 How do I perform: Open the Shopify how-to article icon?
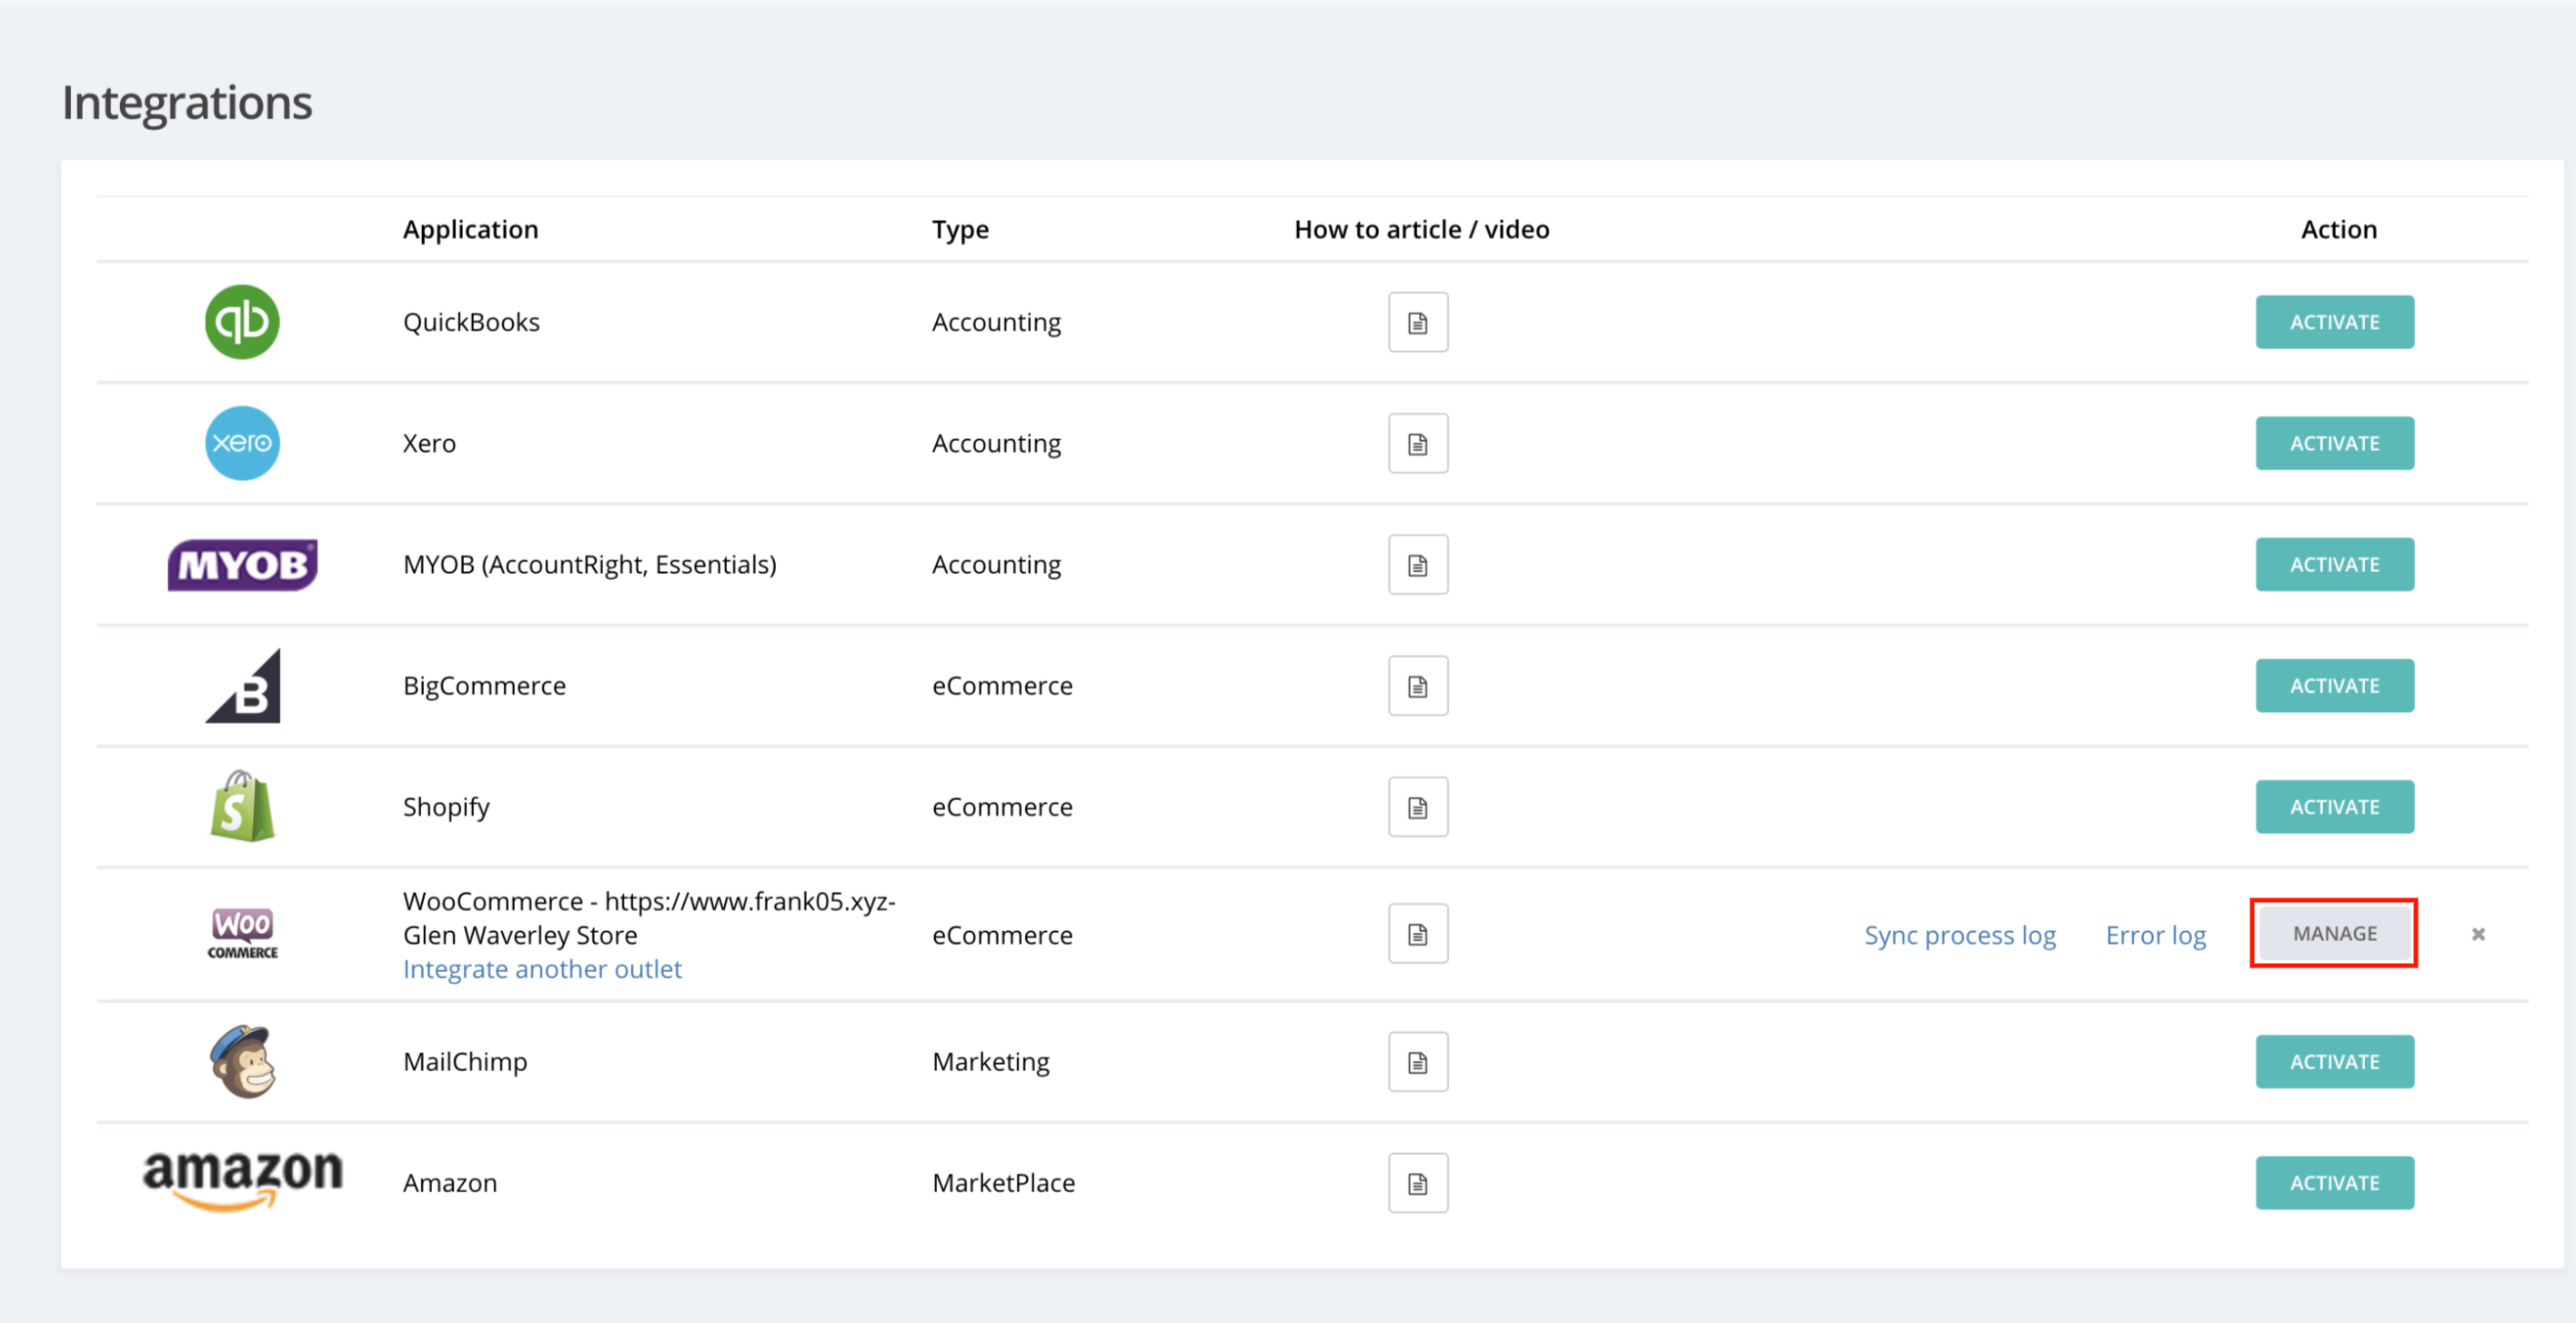pos(1418,807)
